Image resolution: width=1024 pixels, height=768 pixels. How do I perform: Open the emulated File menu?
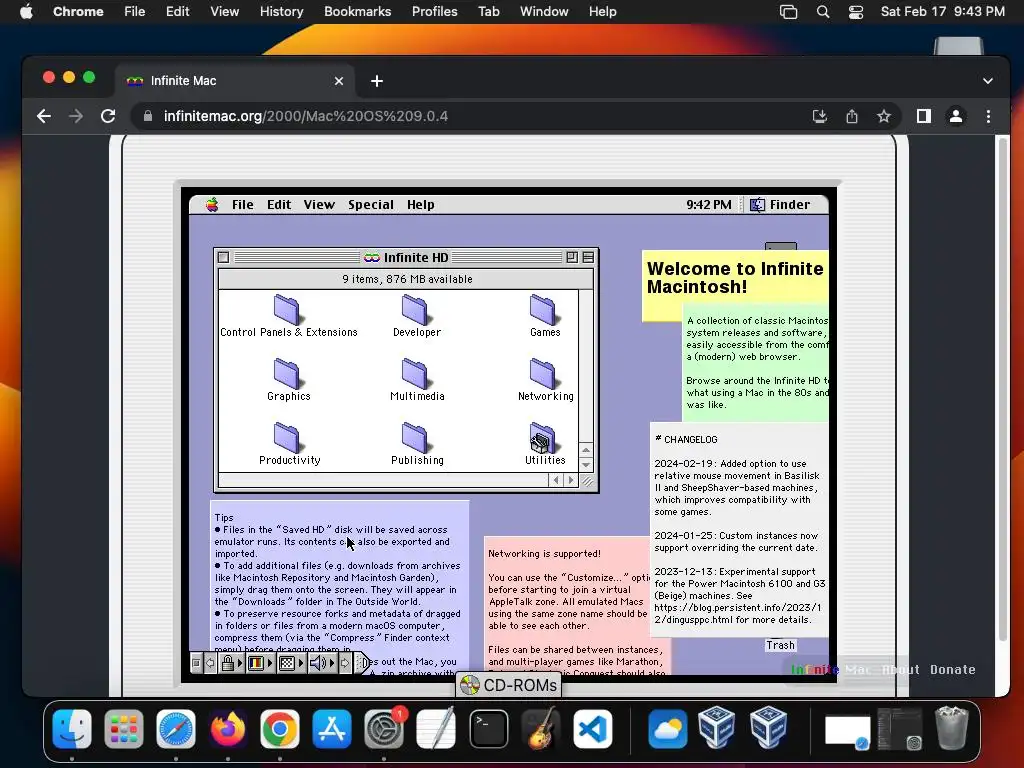pos(242,204)
